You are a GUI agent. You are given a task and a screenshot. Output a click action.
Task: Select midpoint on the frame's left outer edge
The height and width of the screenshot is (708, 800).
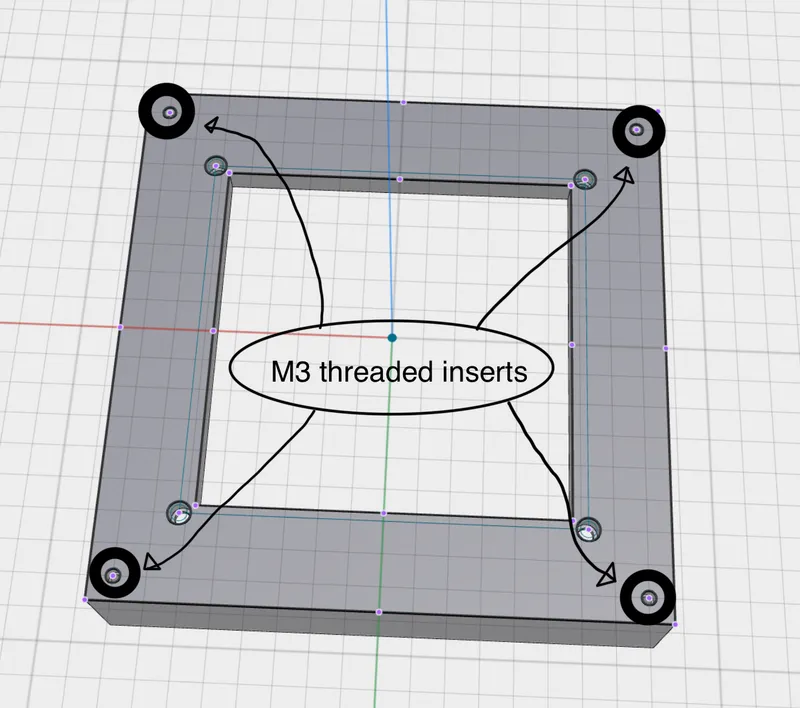[120, 327]
